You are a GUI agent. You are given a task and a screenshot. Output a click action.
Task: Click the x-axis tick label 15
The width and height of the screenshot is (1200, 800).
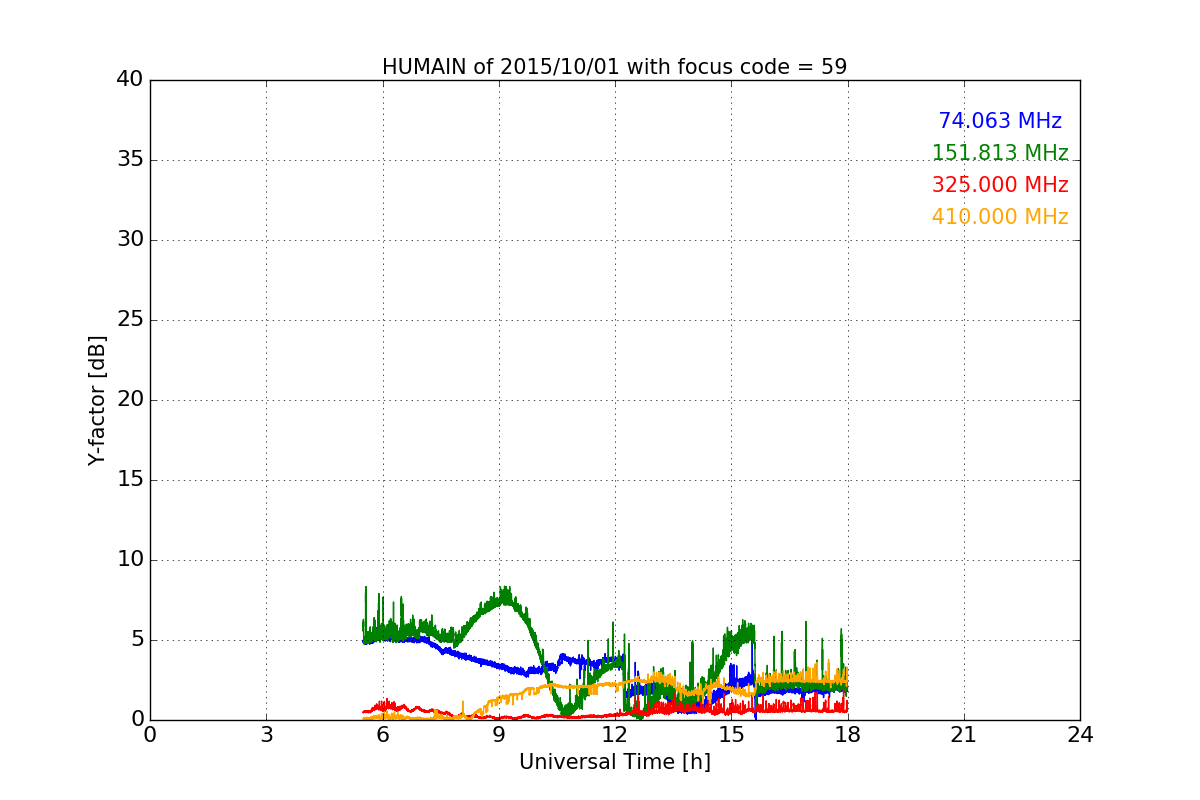(x=731, y=734)
